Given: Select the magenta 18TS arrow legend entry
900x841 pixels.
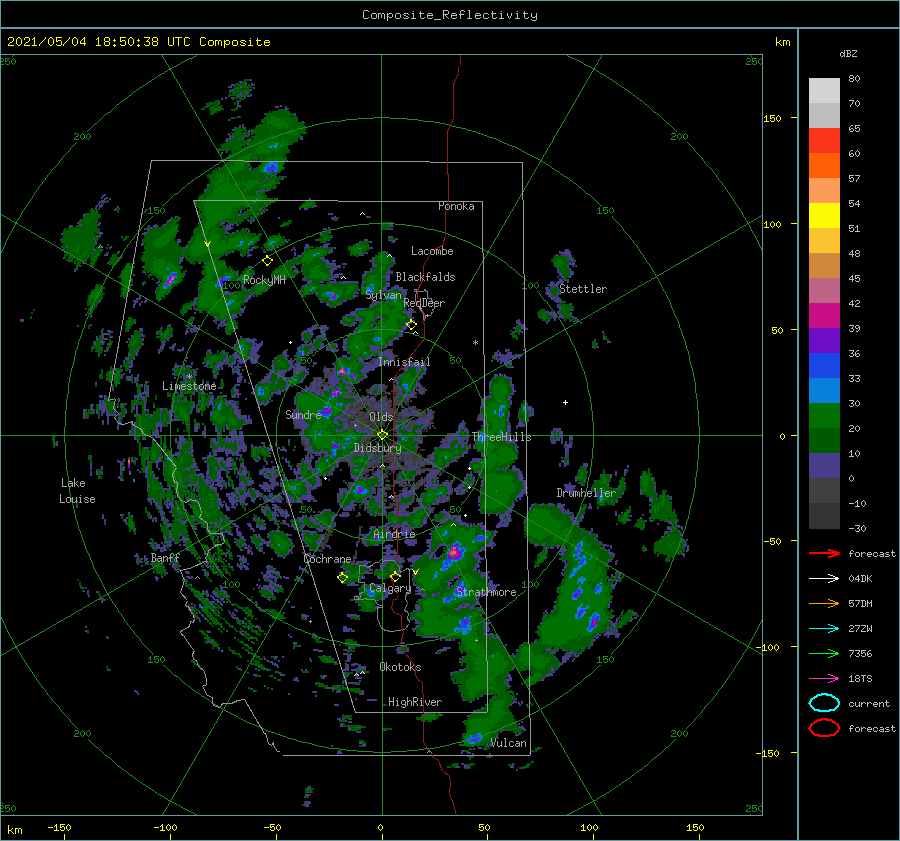Looking at the screenshot, I should [824, 679].
